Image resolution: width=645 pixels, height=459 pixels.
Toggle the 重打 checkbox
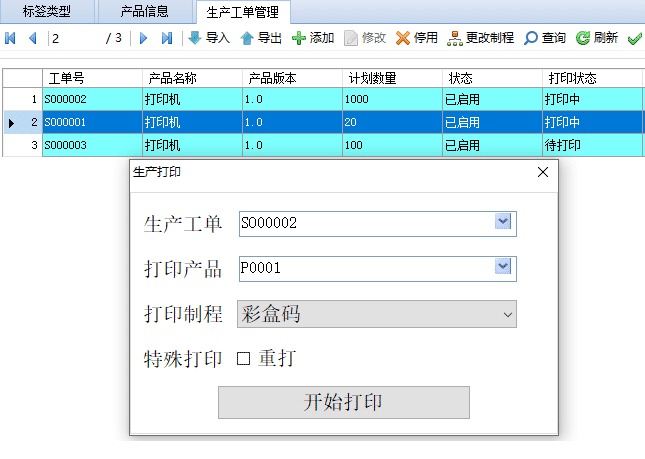coord(244,359)
